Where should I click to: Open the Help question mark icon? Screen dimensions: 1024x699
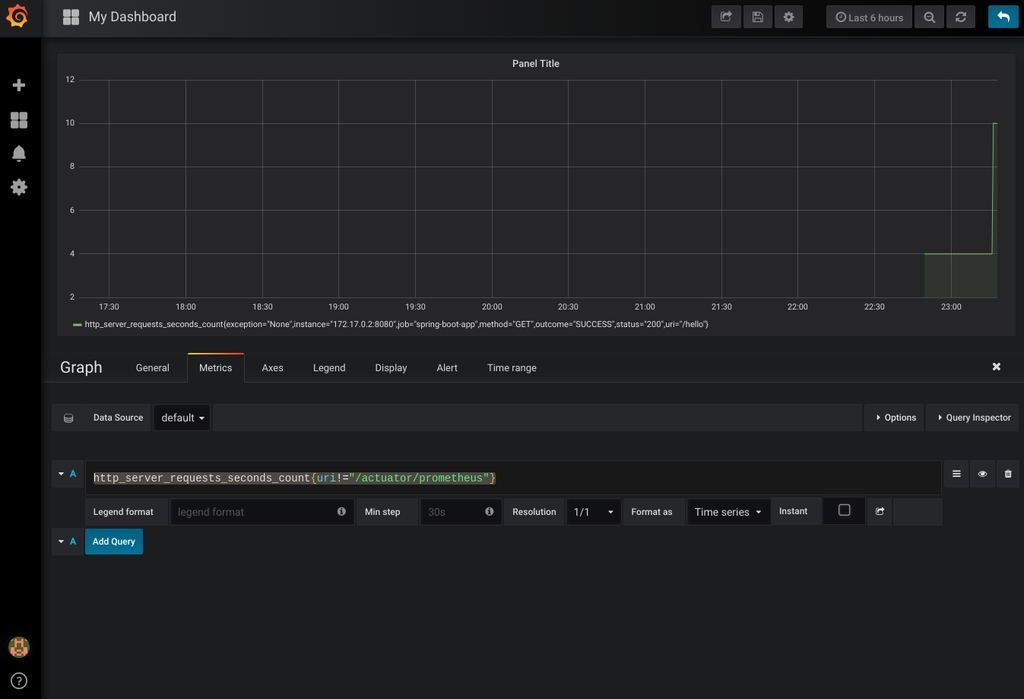pyautogui.click(x=19, y=681)
